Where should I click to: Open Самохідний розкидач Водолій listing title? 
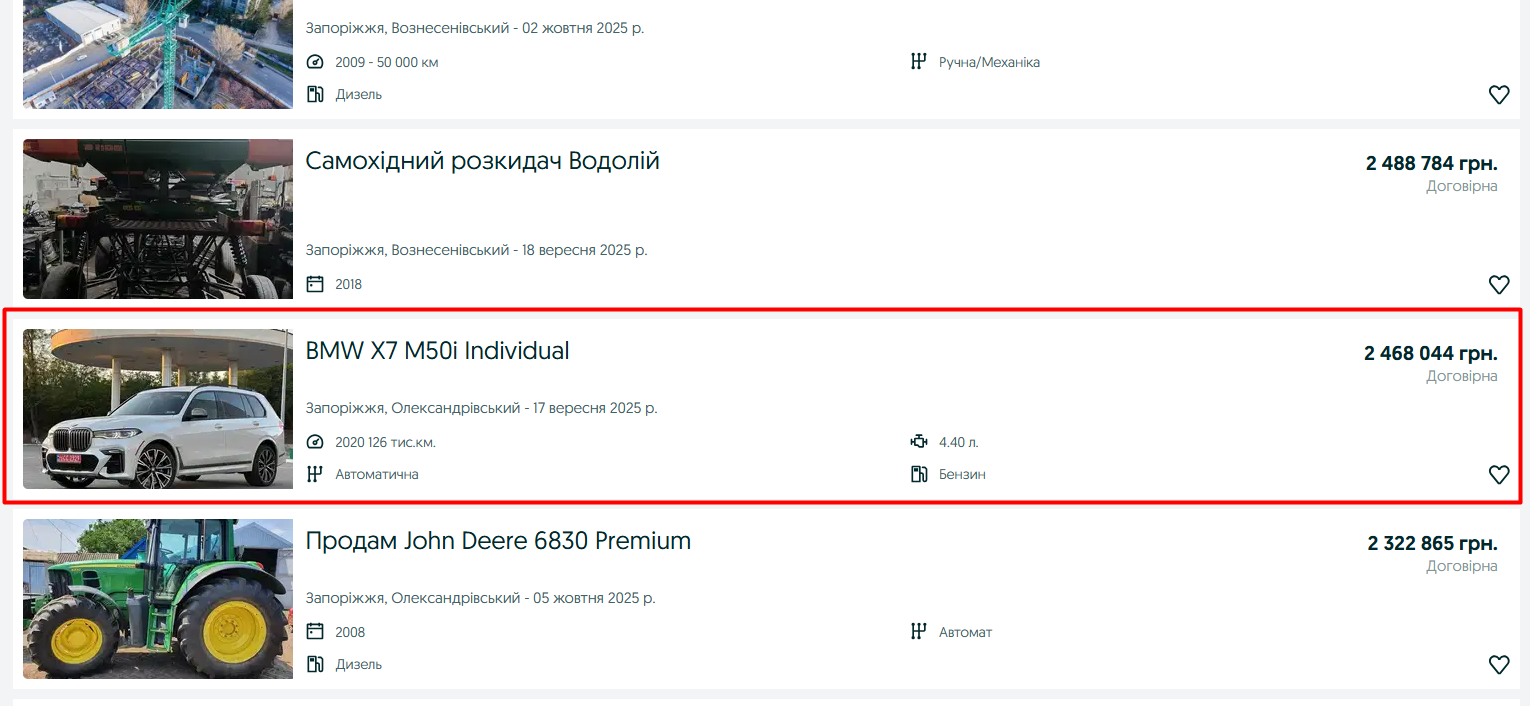coord(482,161)
